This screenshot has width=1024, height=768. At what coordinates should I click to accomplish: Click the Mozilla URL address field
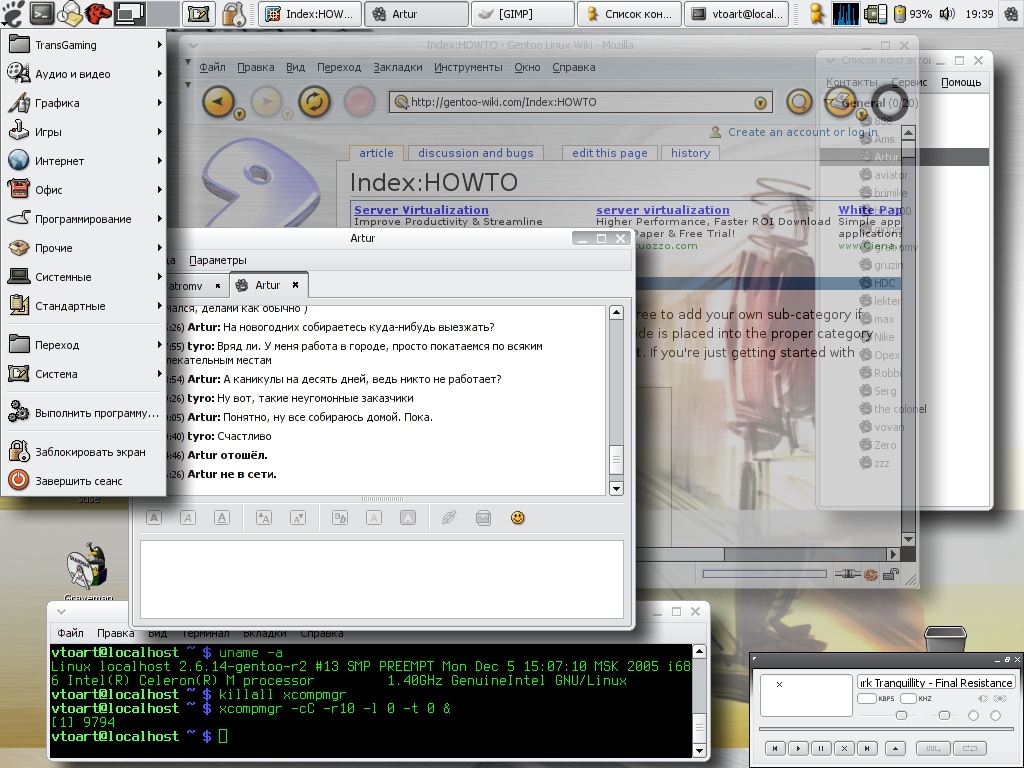(x=581, y=102)
